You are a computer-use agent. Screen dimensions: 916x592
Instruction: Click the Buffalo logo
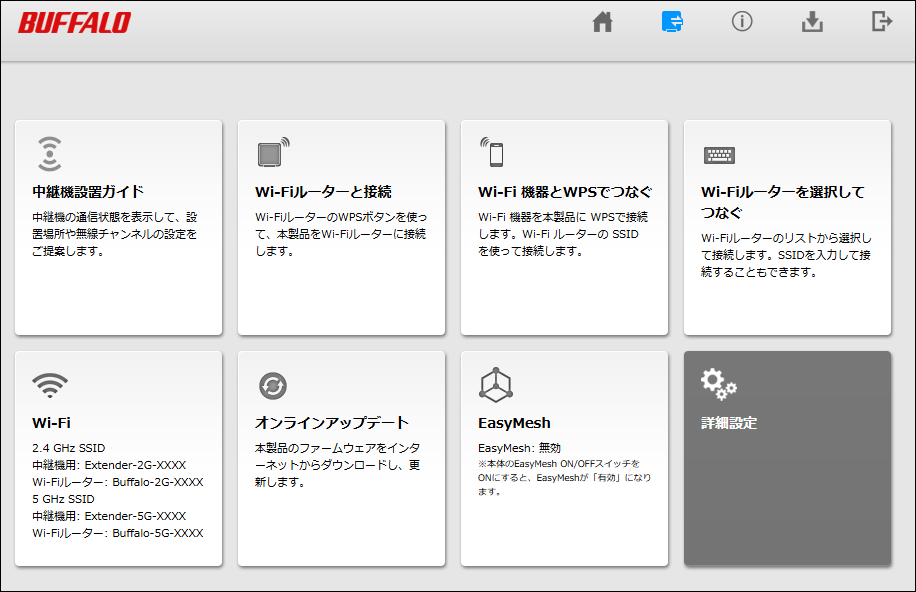coord(74,23)
